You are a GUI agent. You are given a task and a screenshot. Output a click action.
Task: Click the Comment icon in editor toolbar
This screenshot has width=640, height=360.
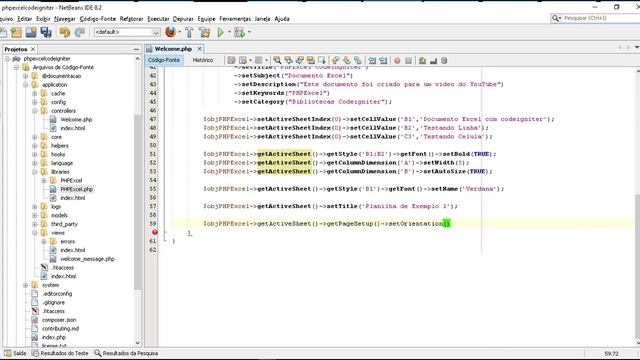pyautogui.click(x=422, y=61)
